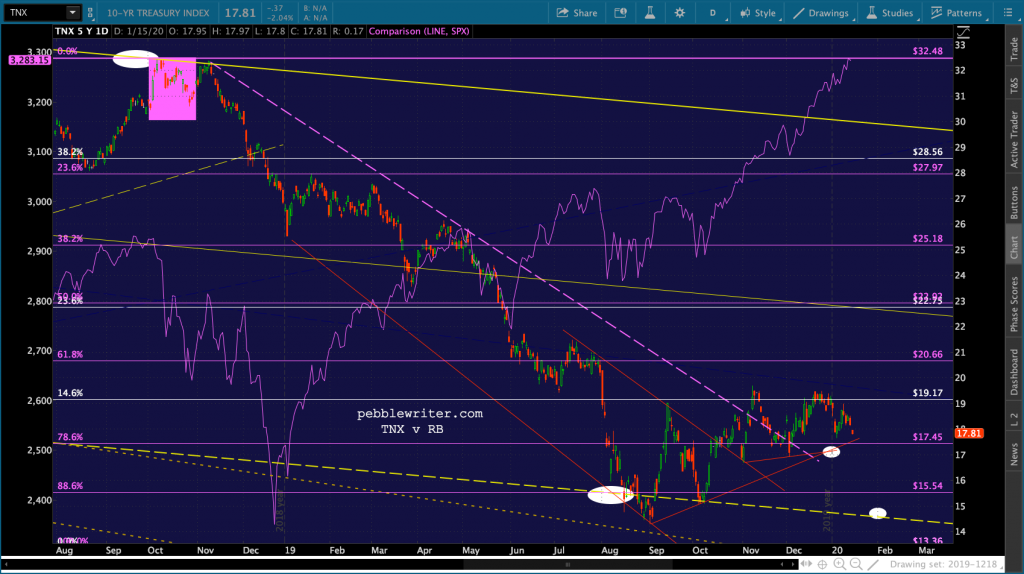Open the Studies menu

pyautogui.click(x=889, y=13)
